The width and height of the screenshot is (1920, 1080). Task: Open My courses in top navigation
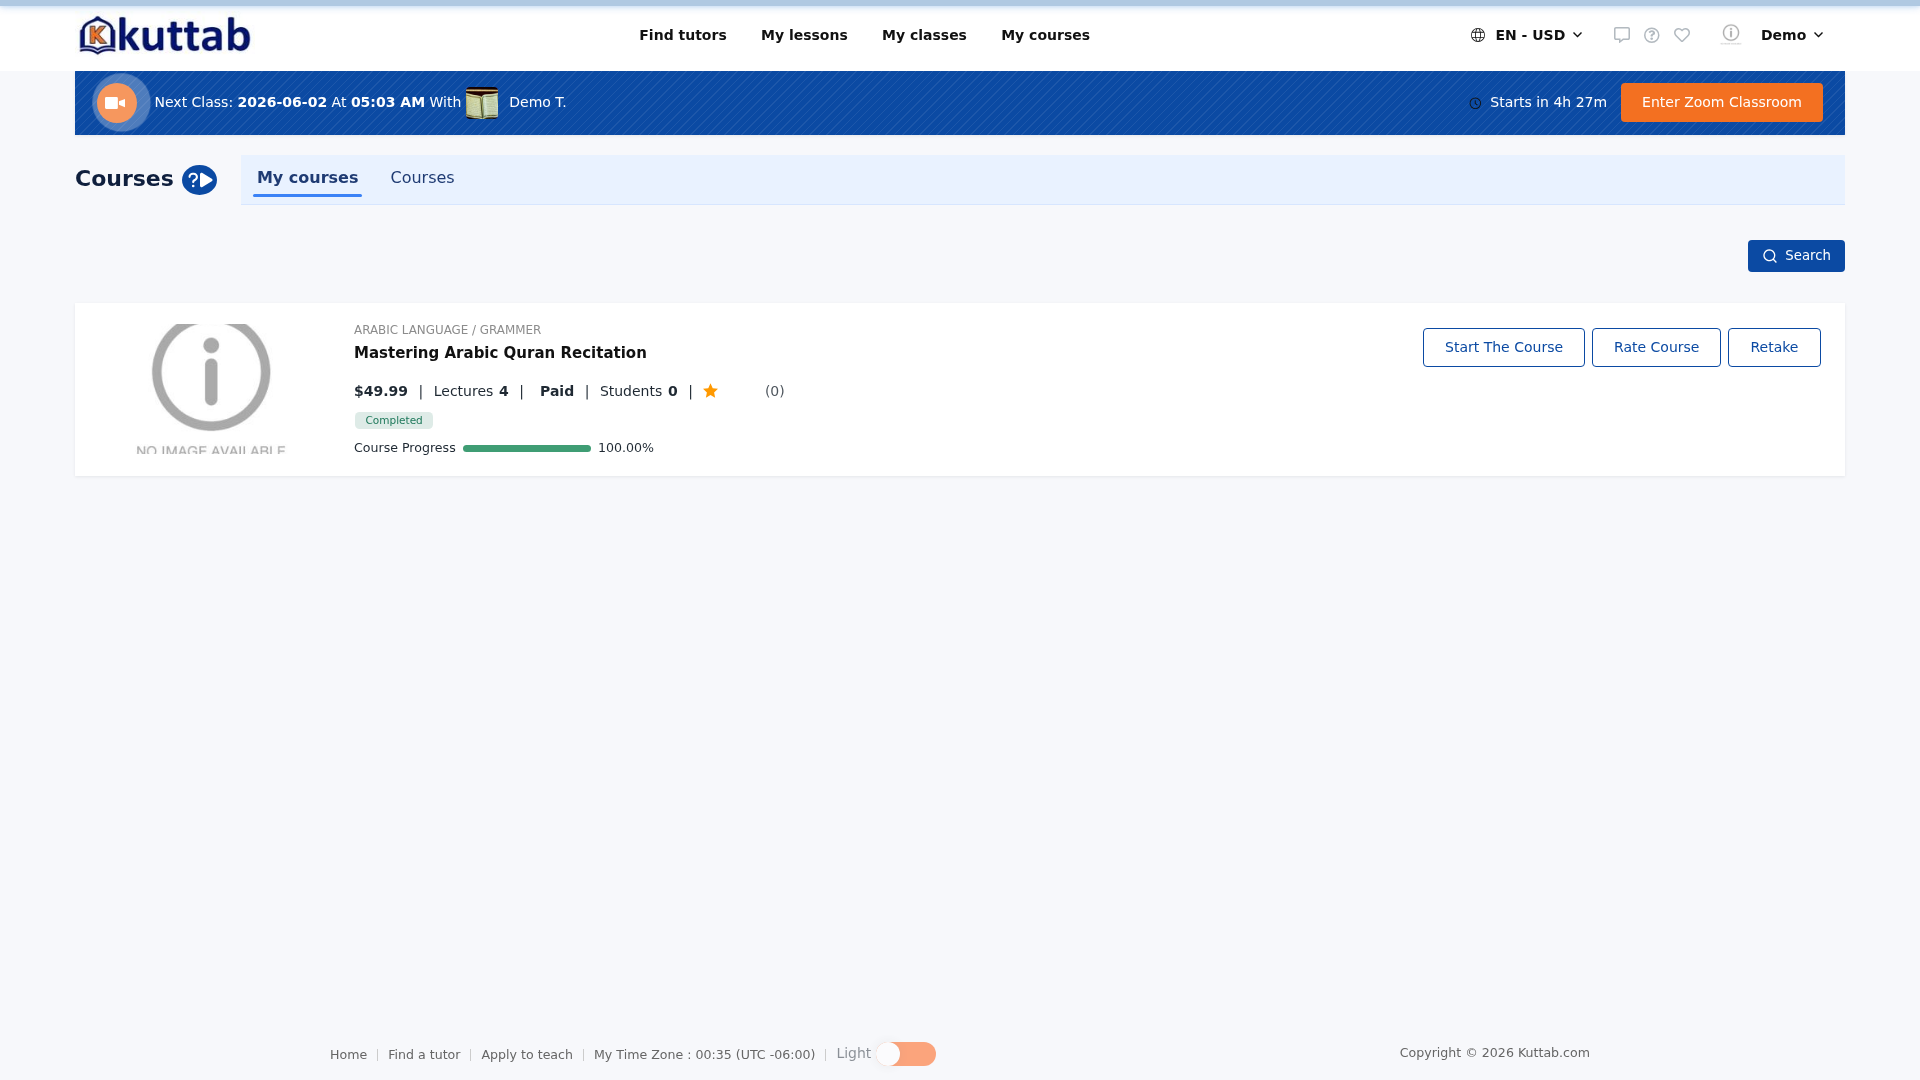(1045, 35)
